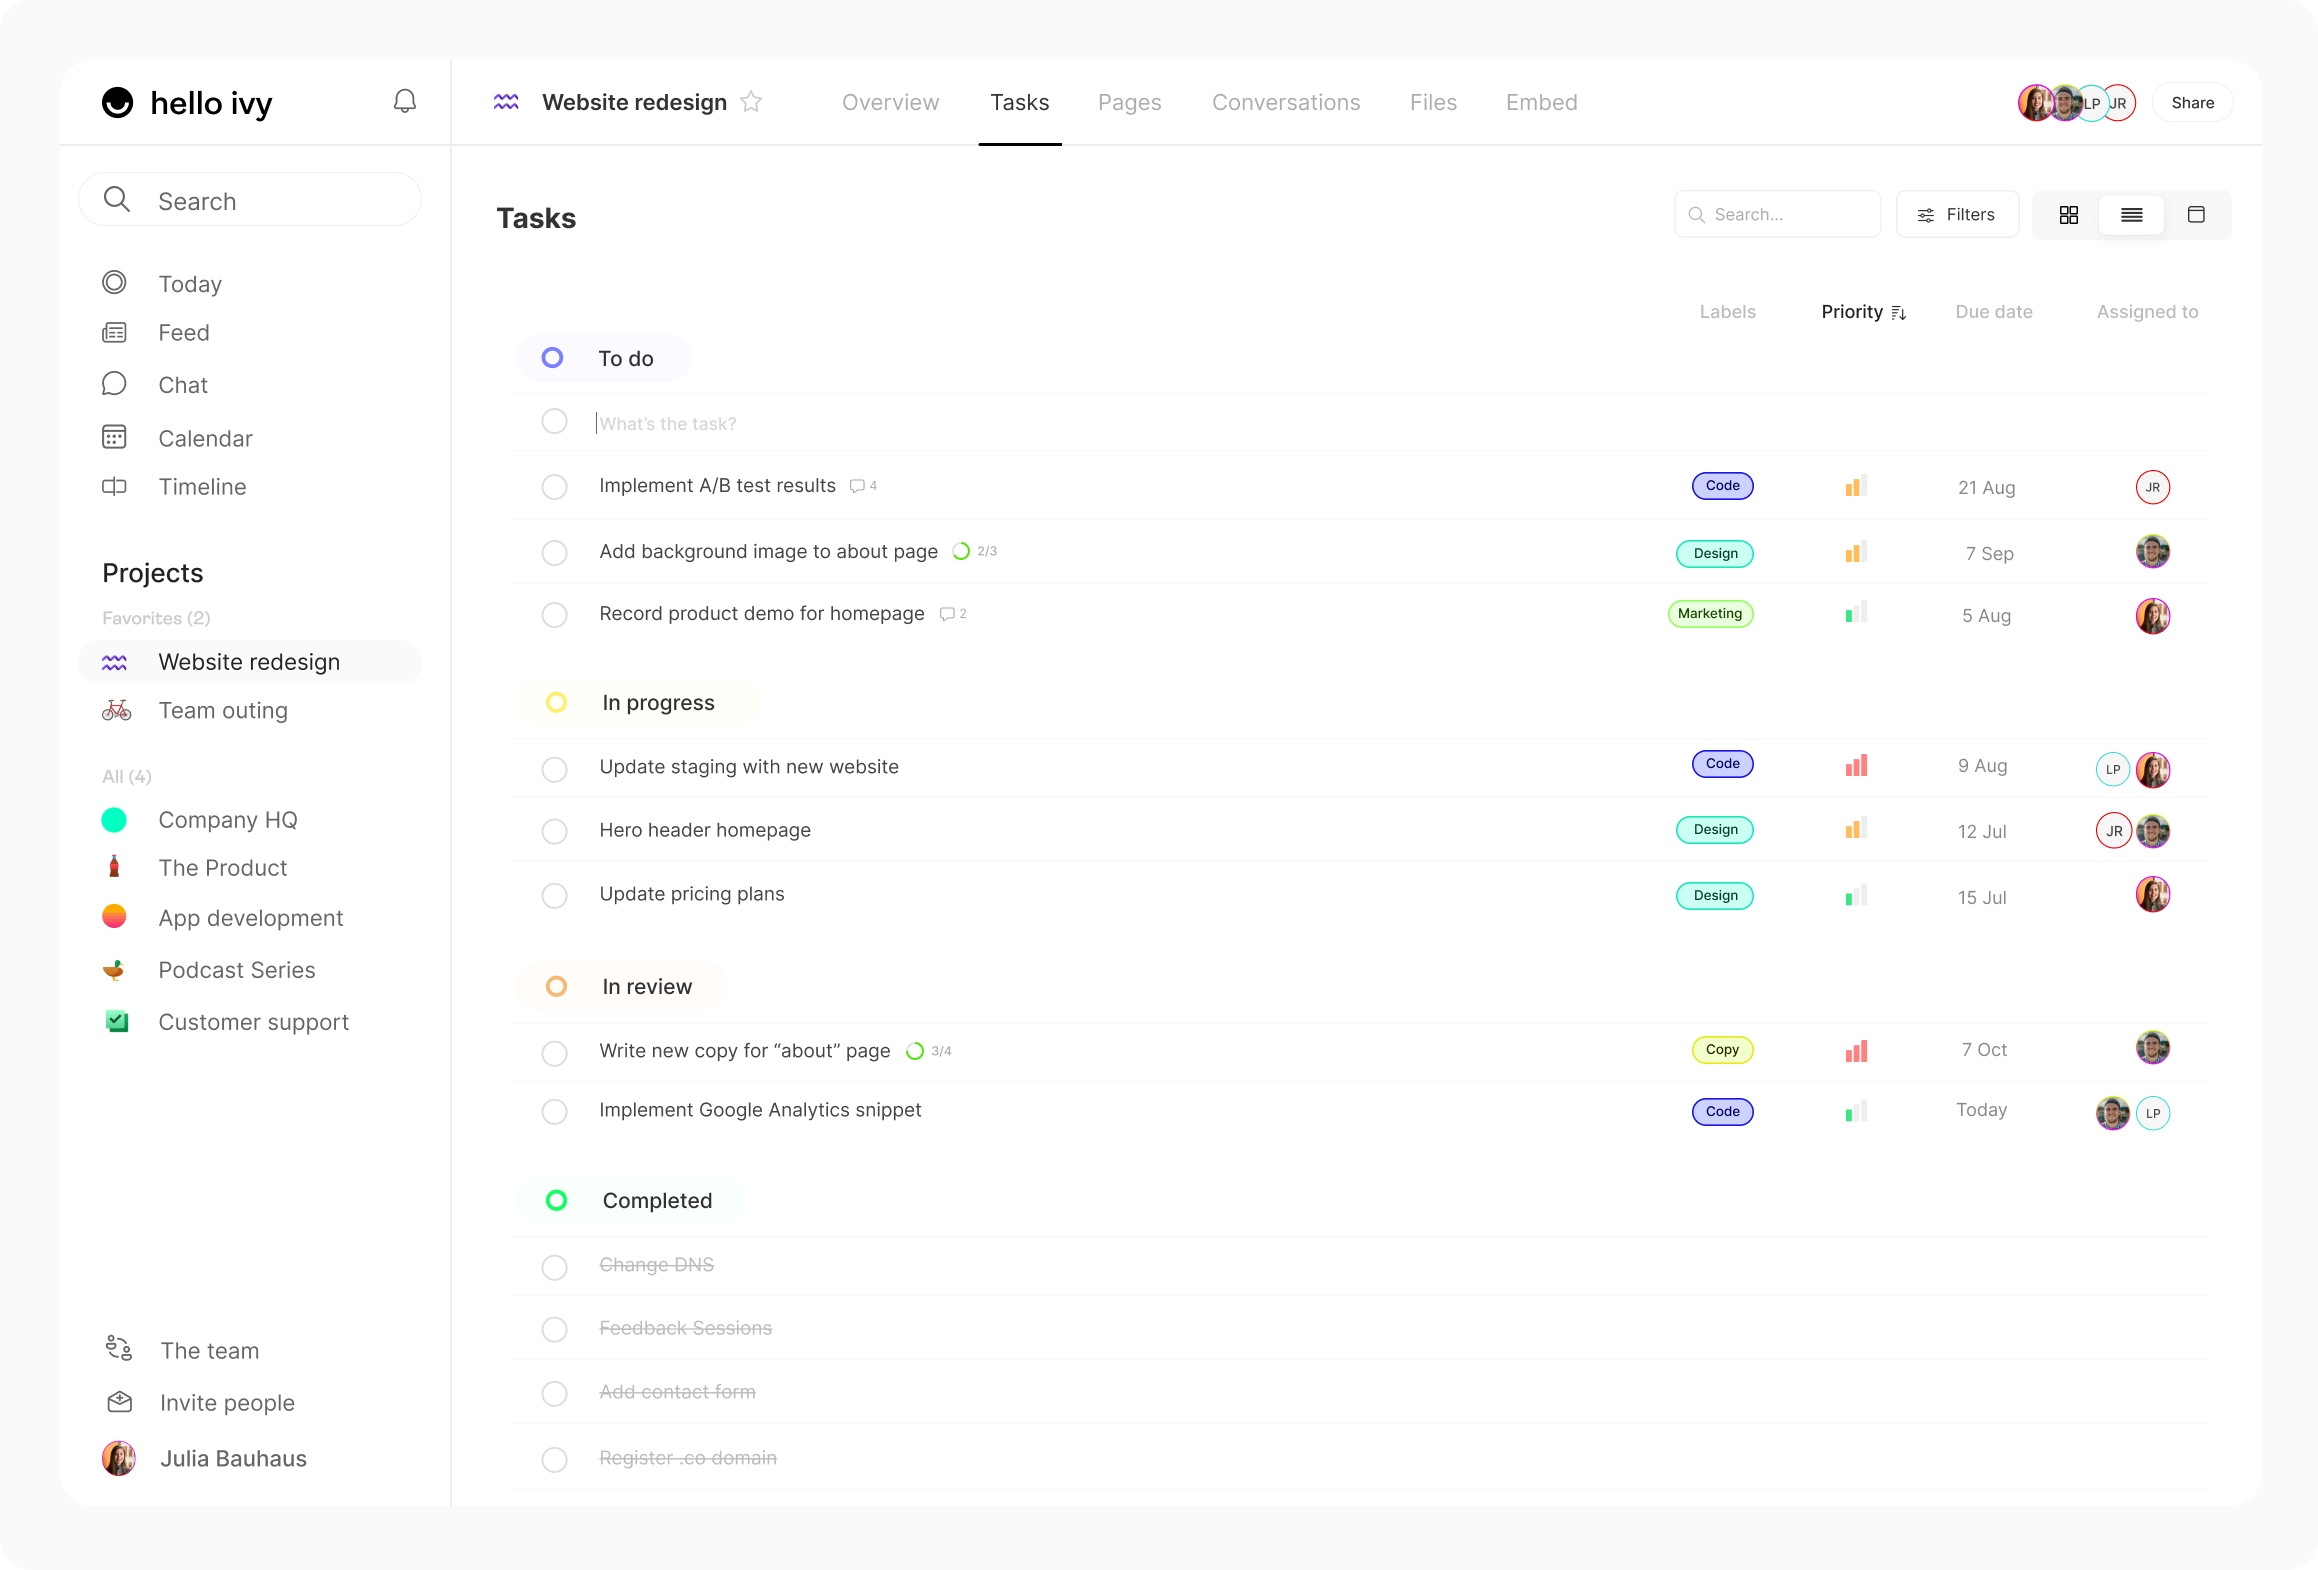Uncheck the Change DNS task
This screenshot has height=1570, width=2318.
[554, 1267]
